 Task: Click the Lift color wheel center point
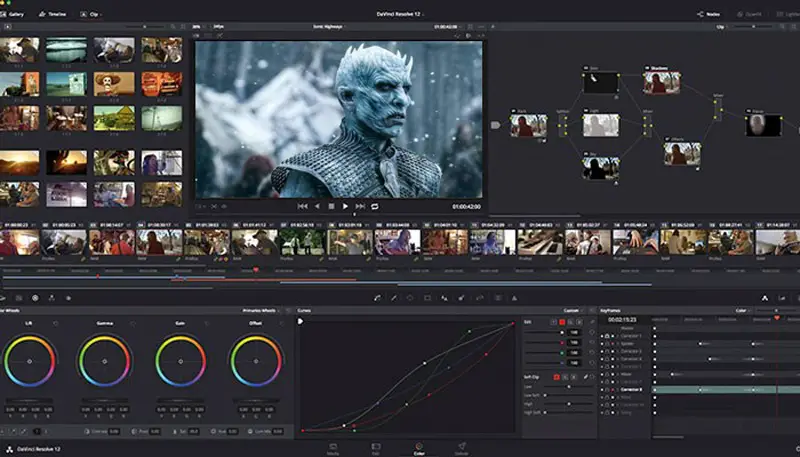30,361
